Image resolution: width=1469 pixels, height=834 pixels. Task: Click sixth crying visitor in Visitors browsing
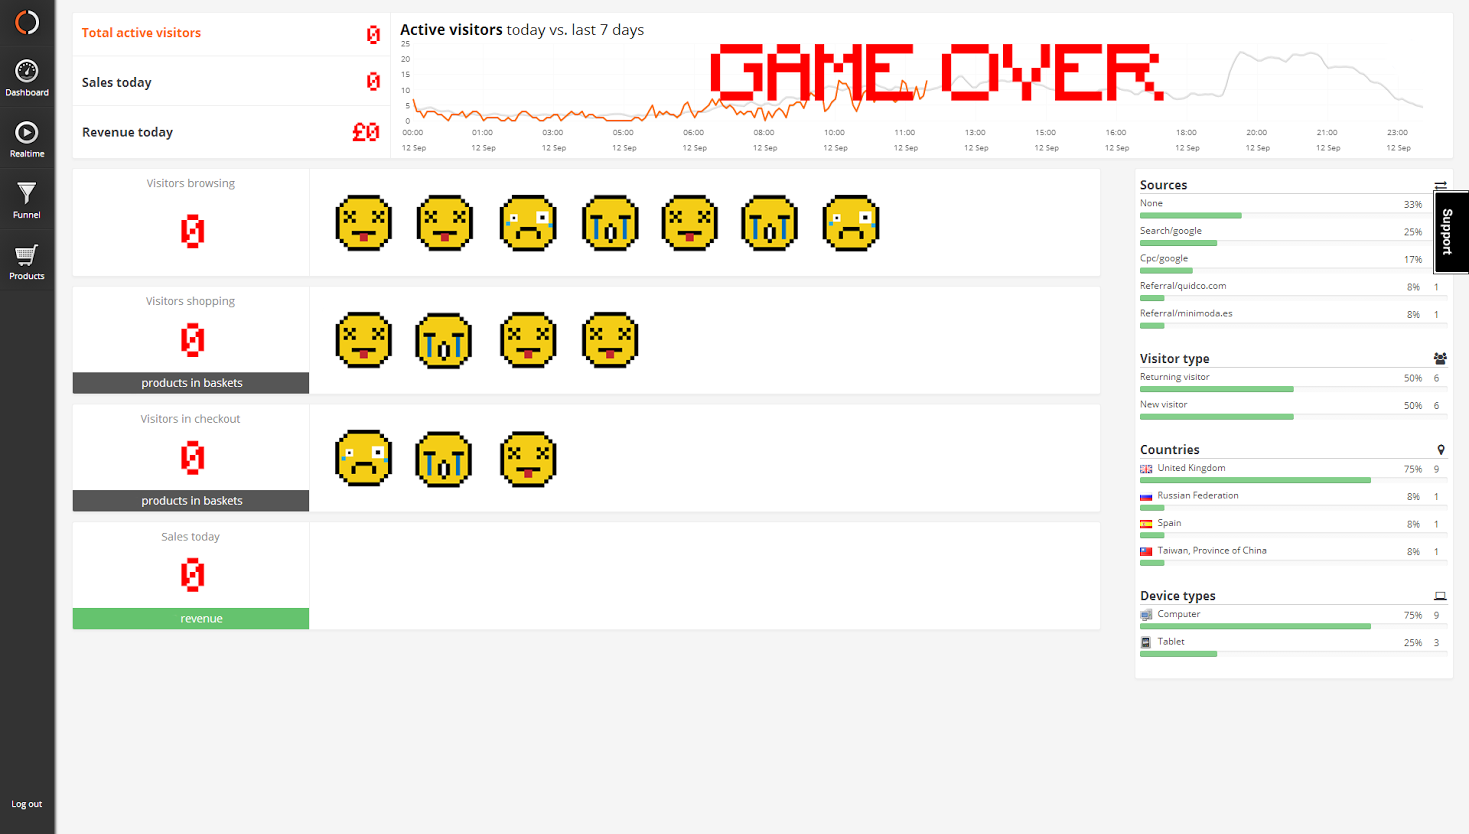click(x=770, y=223)
